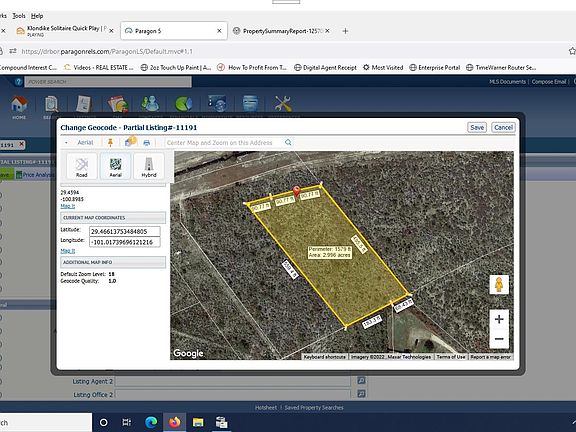Open Firefox from the Windows taskbar
Viewport: 576px width, 432px height.
coord(175,422)
